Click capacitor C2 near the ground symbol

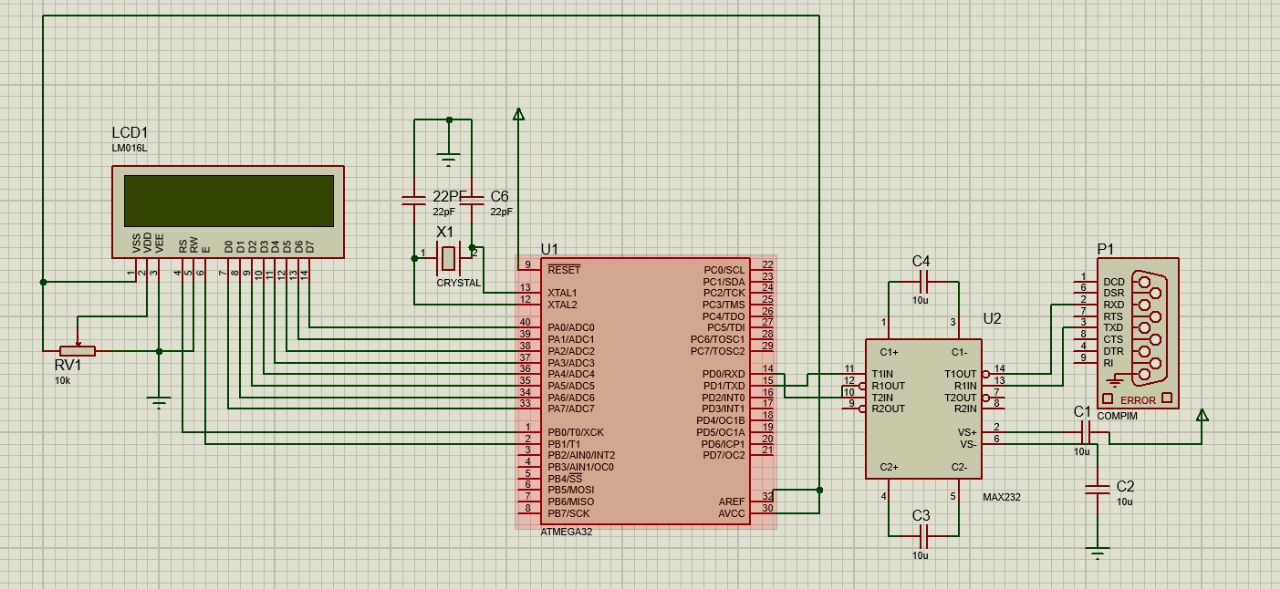[1099, 489]
